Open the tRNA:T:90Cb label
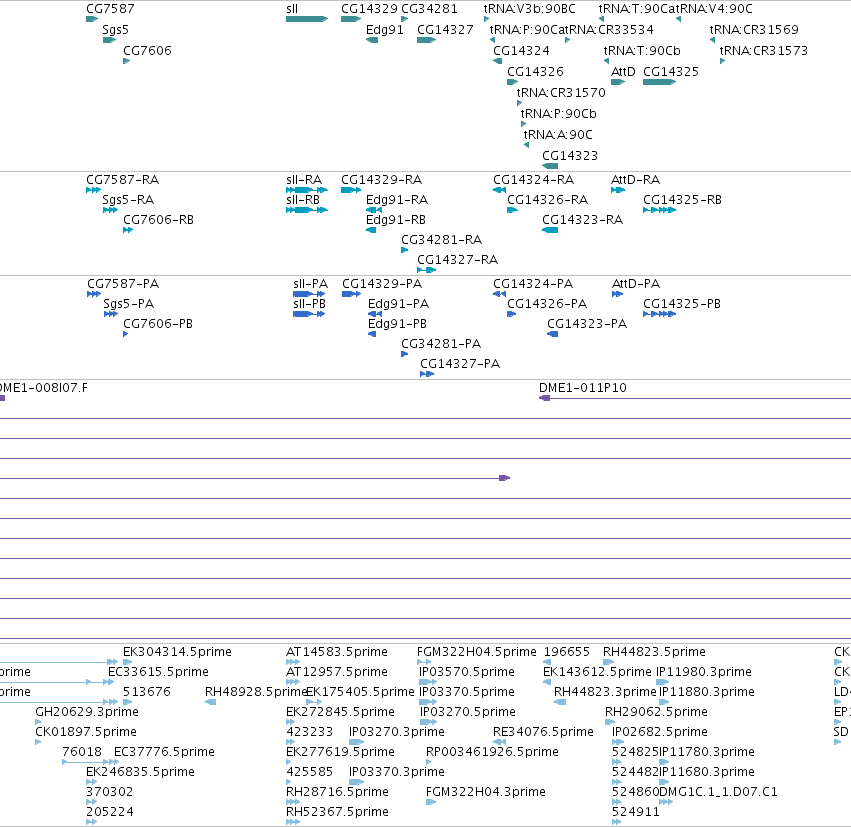 (x=642, y=50)
